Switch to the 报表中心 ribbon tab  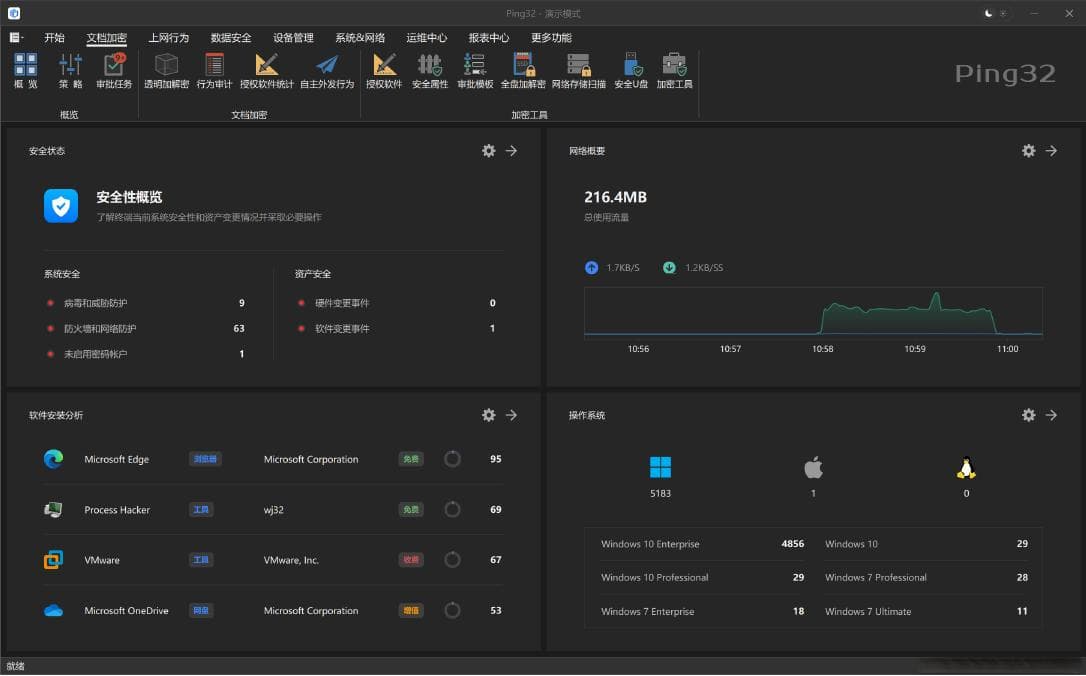pyautogui.click(x=488, y=37)
